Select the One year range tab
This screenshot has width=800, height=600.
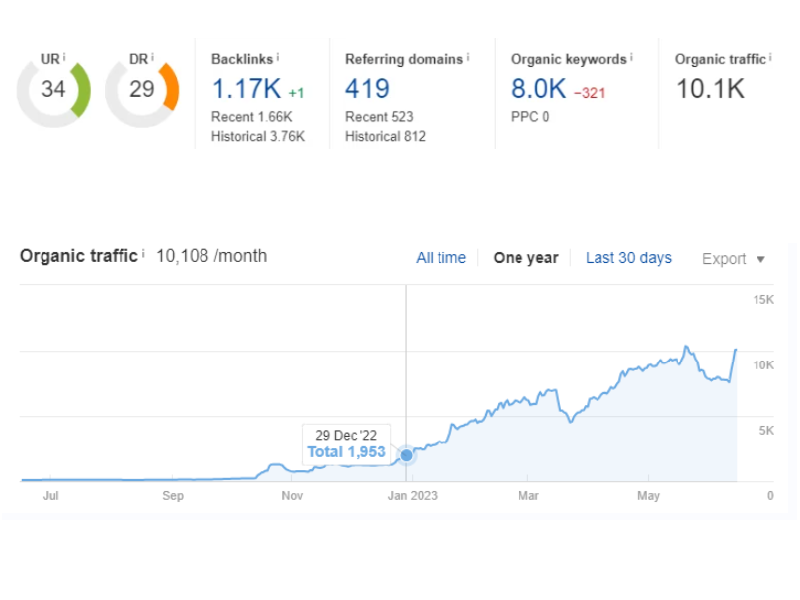526,258
